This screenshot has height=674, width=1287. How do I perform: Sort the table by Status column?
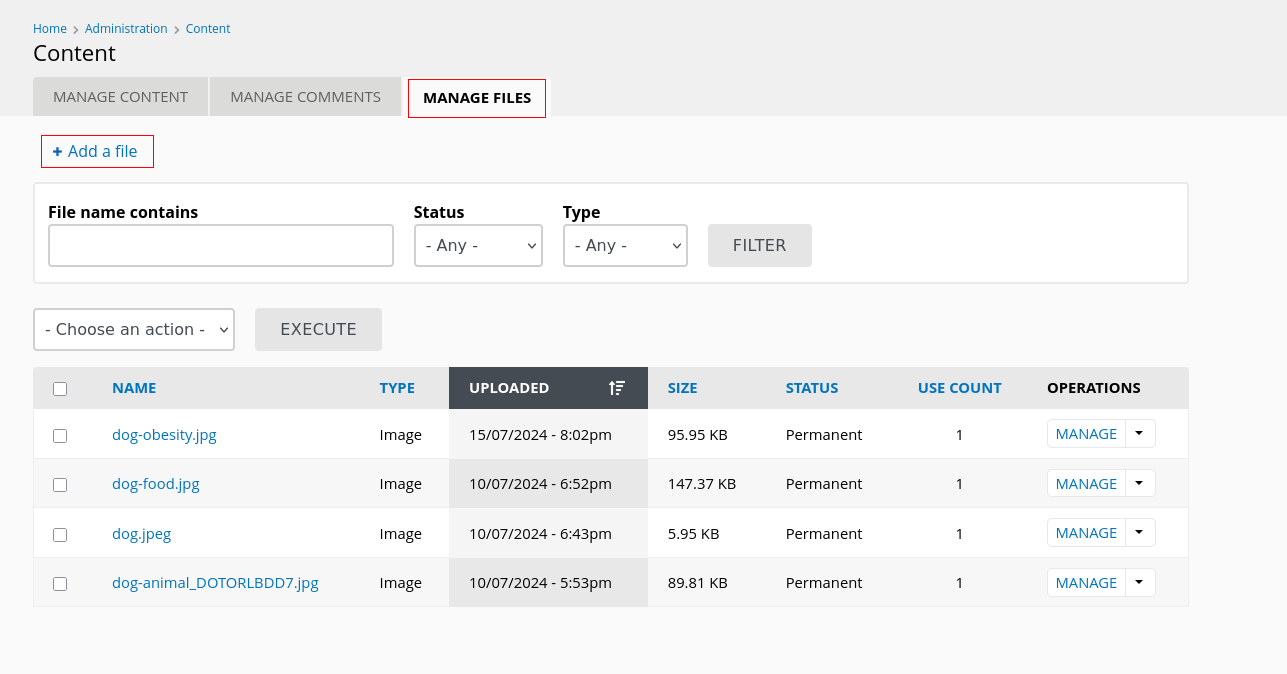point(812,388)
